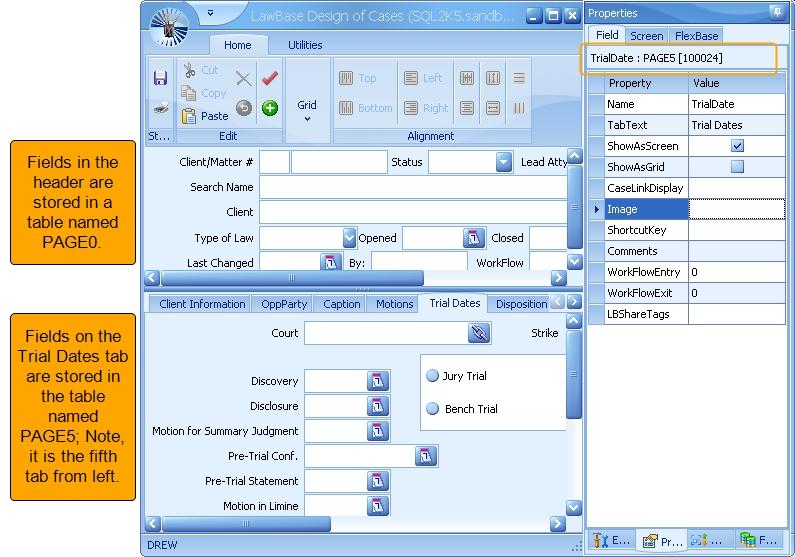Toggle the ShowAsGrid checkbox
The image size is (795, 557).
[737, 167]
